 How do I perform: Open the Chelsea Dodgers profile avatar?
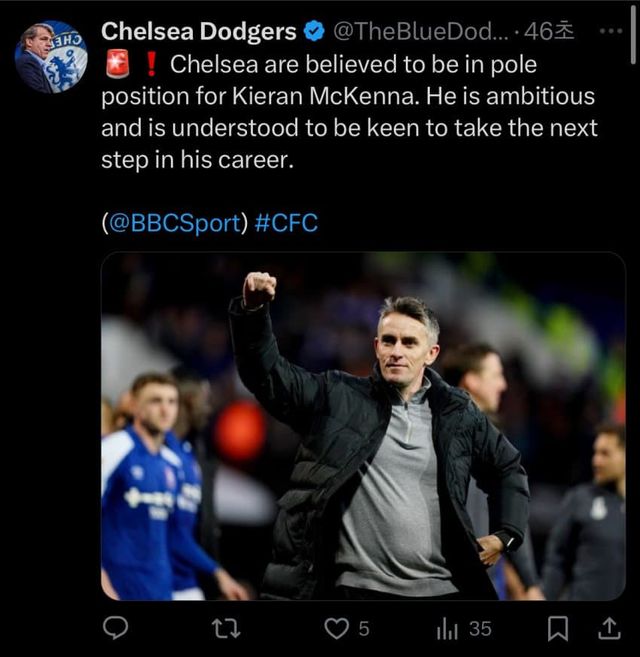(x=50, y=56)
